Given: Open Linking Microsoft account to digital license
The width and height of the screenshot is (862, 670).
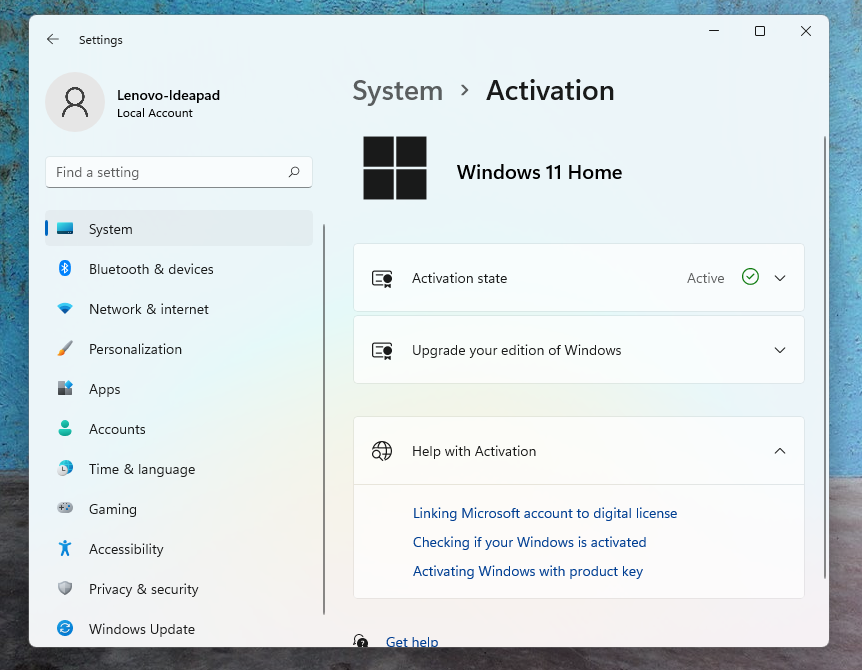Looking at the screenshot, I should coord(545,513).
